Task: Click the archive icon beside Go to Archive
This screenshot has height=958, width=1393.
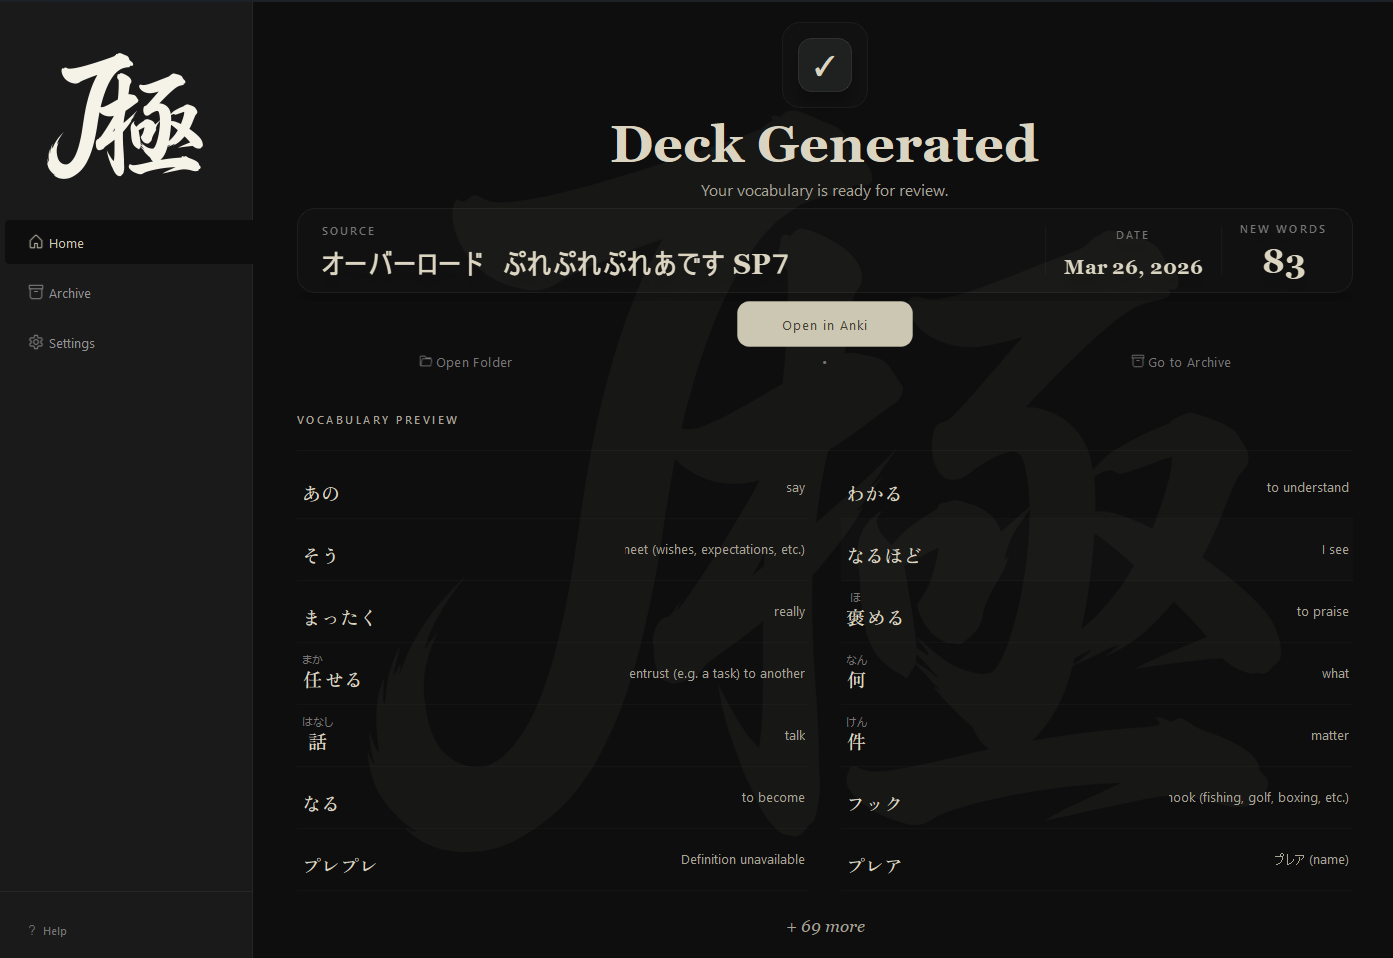Action: [x=1137, y=361]
